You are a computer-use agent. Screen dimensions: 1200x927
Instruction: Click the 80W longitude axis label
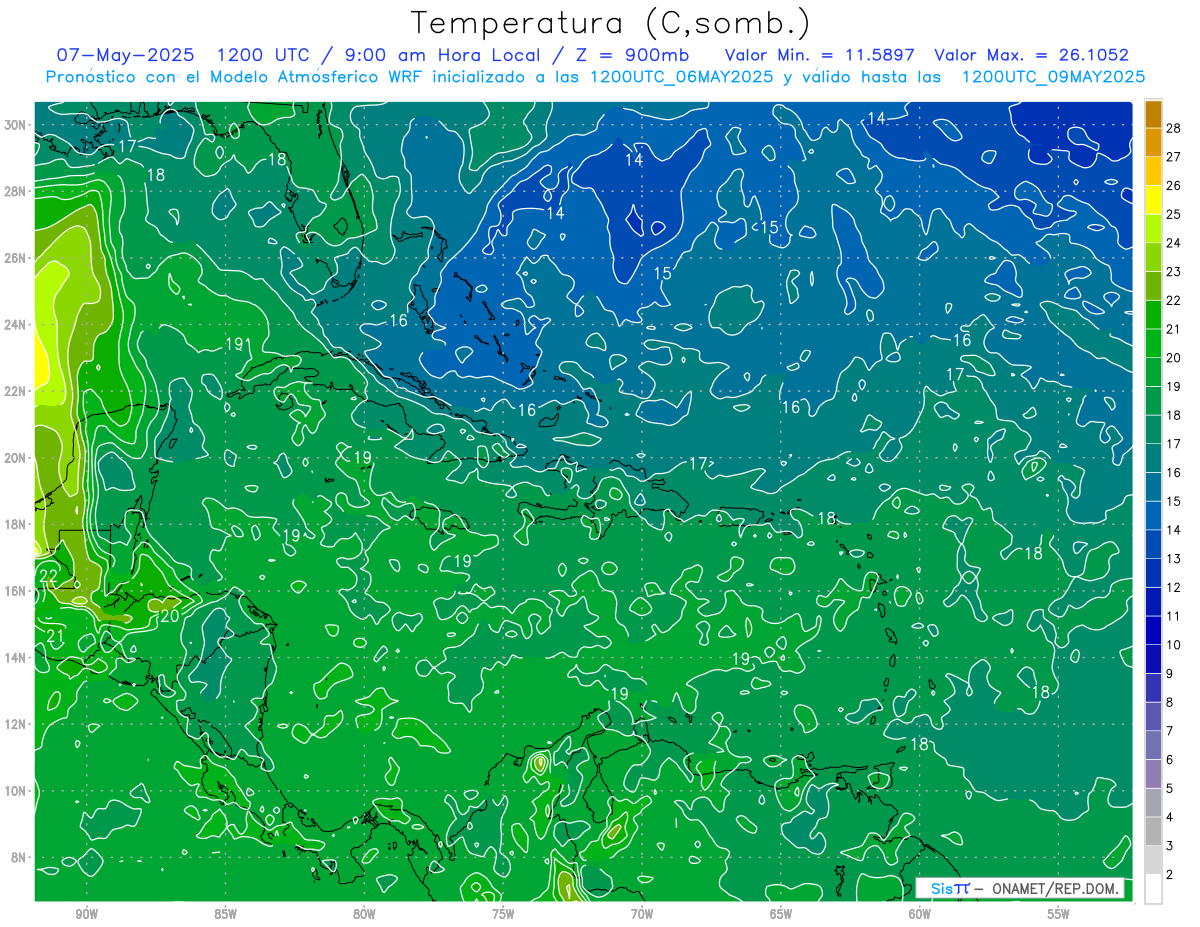(364, 914)
